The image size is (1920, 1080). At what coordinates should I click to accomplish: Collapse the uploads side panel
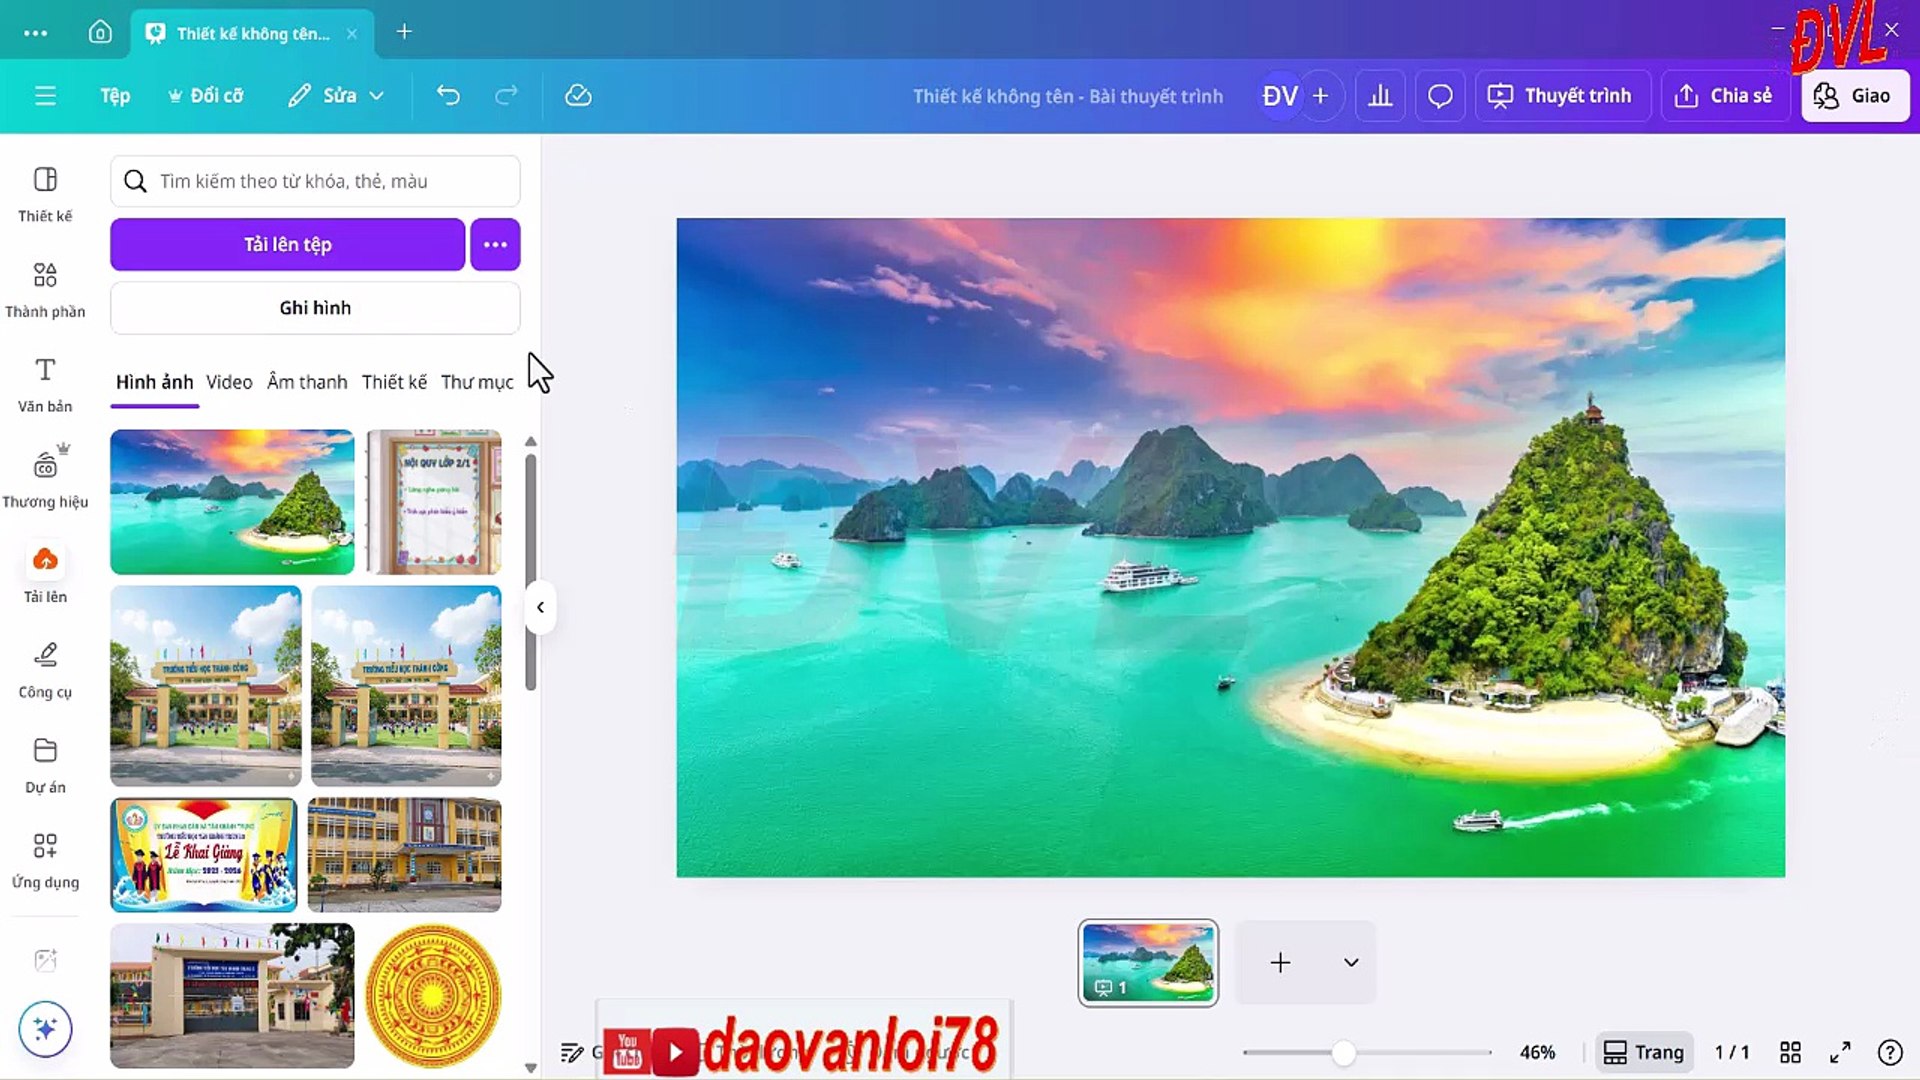pyautogui.click(x=540, y=607)
